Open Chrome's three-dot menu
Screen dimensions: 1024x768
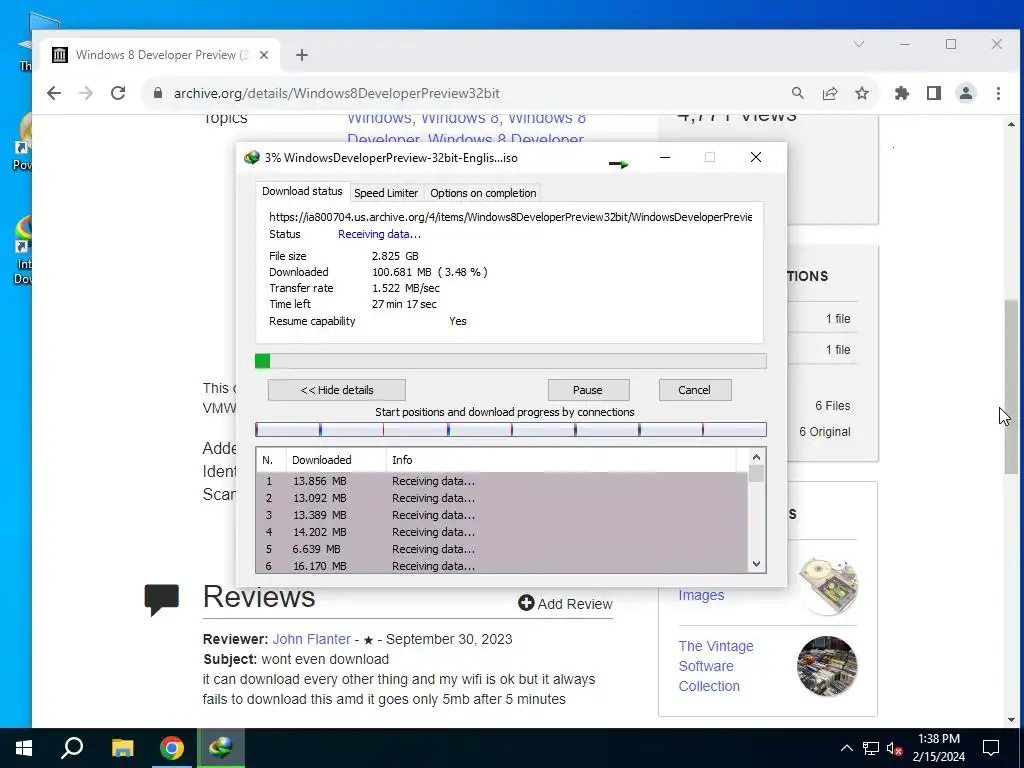pos(998,93)
